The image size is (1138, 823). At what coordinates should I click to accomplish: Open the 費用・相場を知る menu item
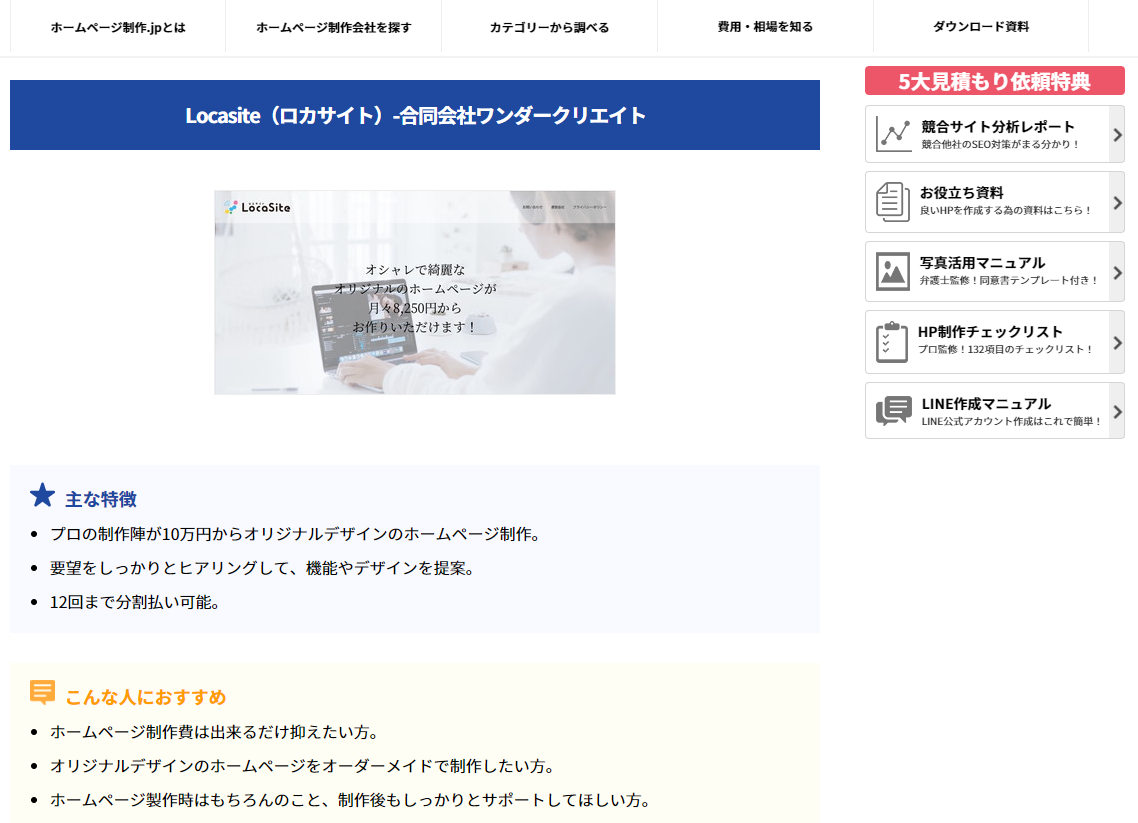[765, 27]
